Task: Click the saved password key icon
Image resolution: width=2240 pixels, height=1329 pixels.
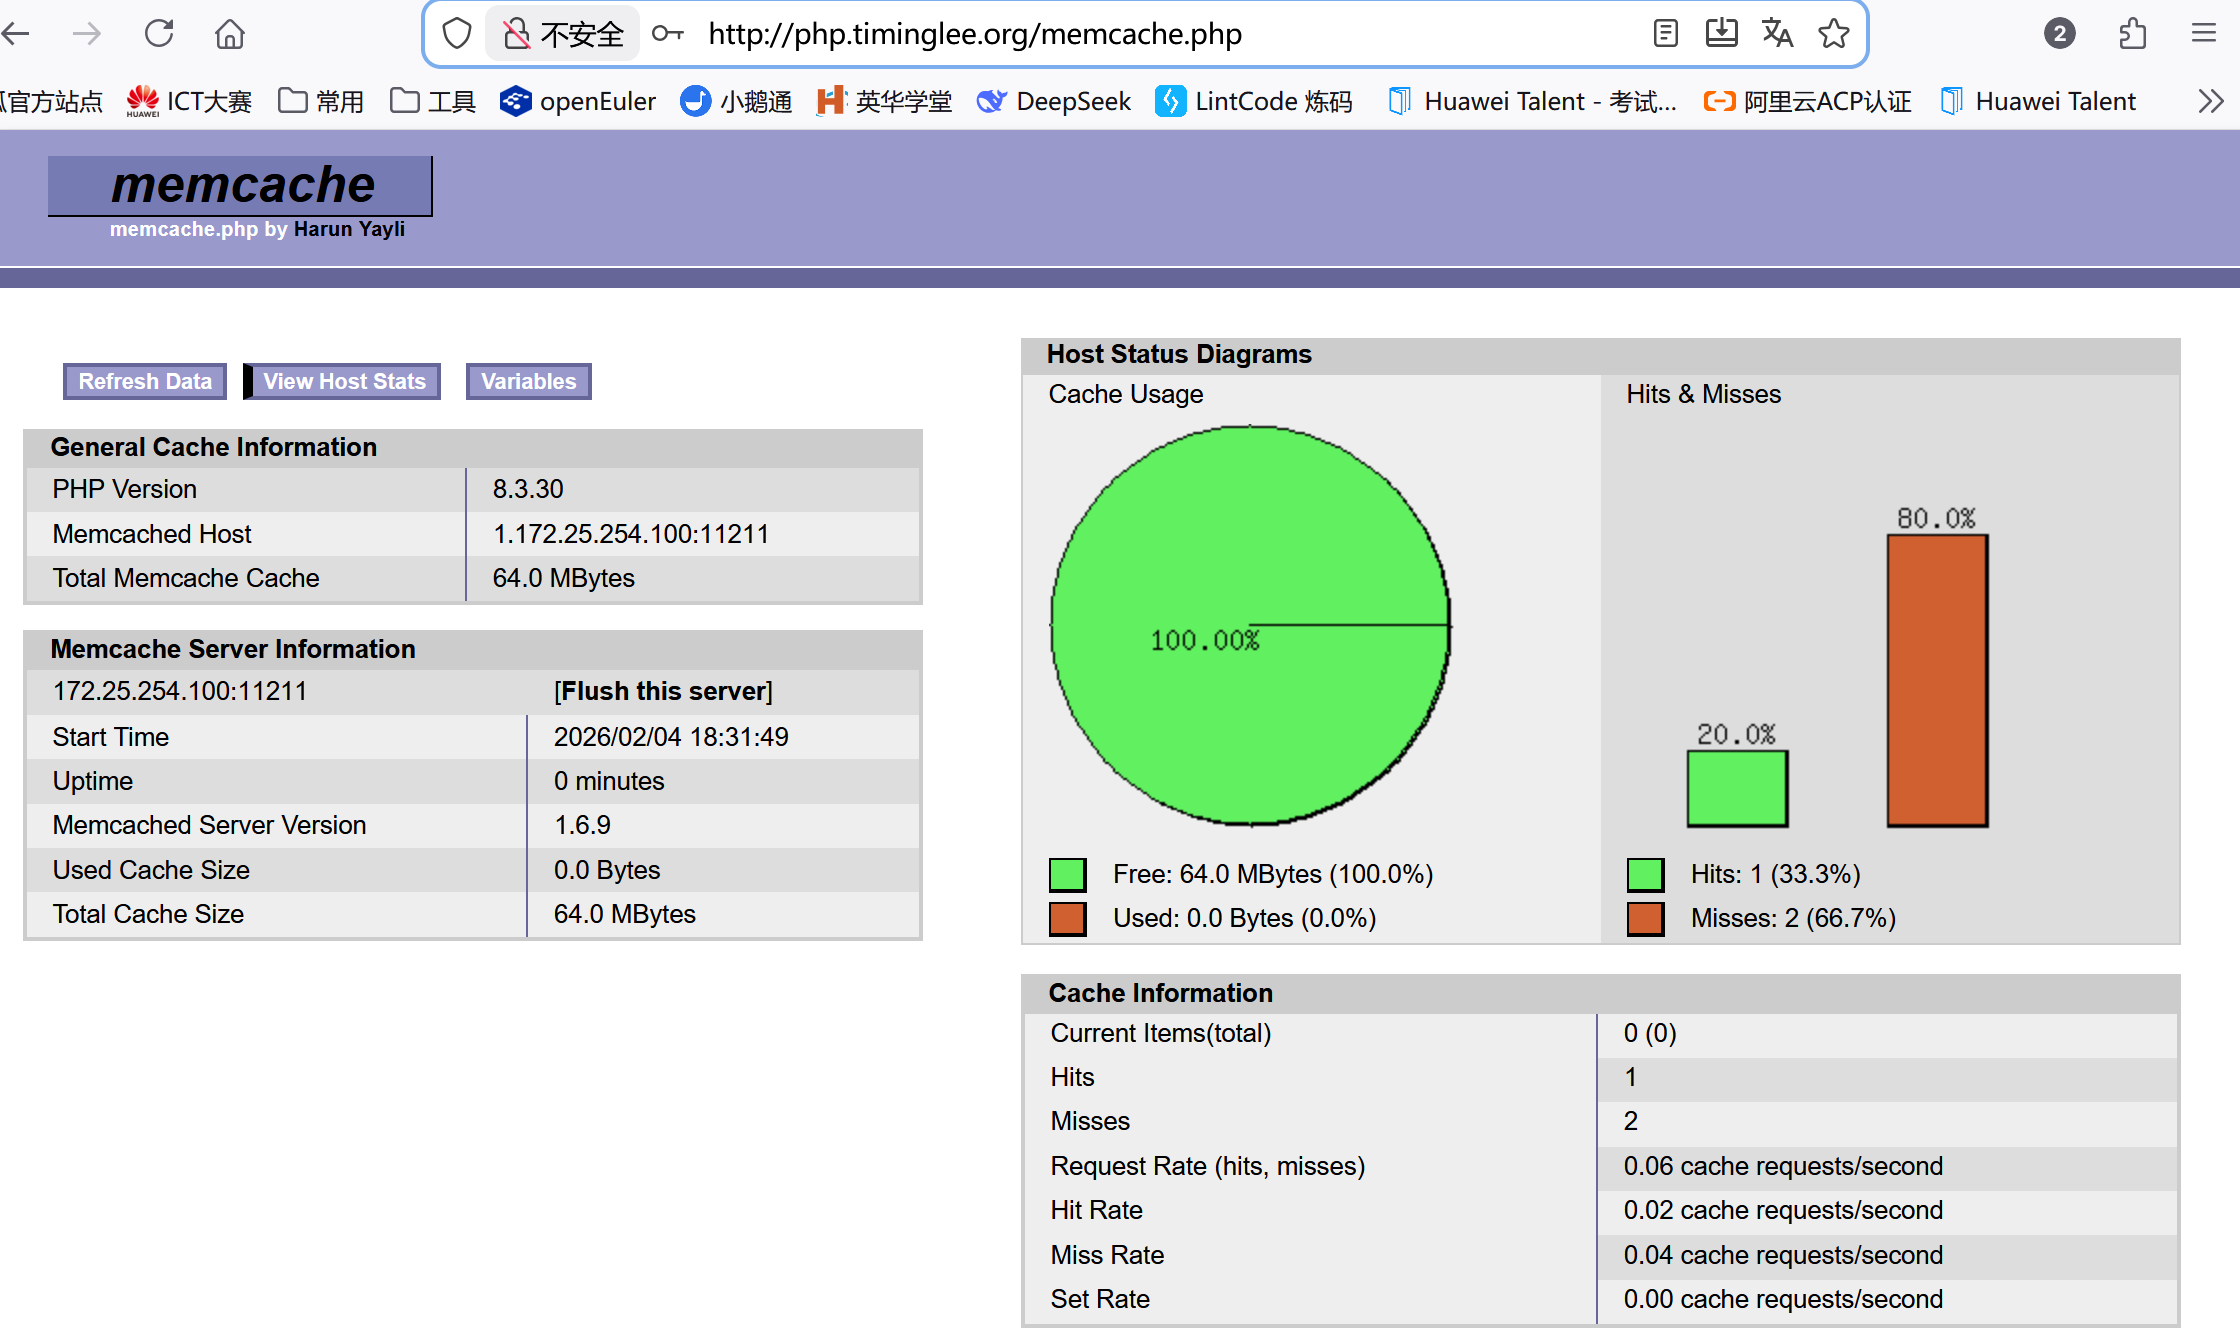Action: (667, 34)
